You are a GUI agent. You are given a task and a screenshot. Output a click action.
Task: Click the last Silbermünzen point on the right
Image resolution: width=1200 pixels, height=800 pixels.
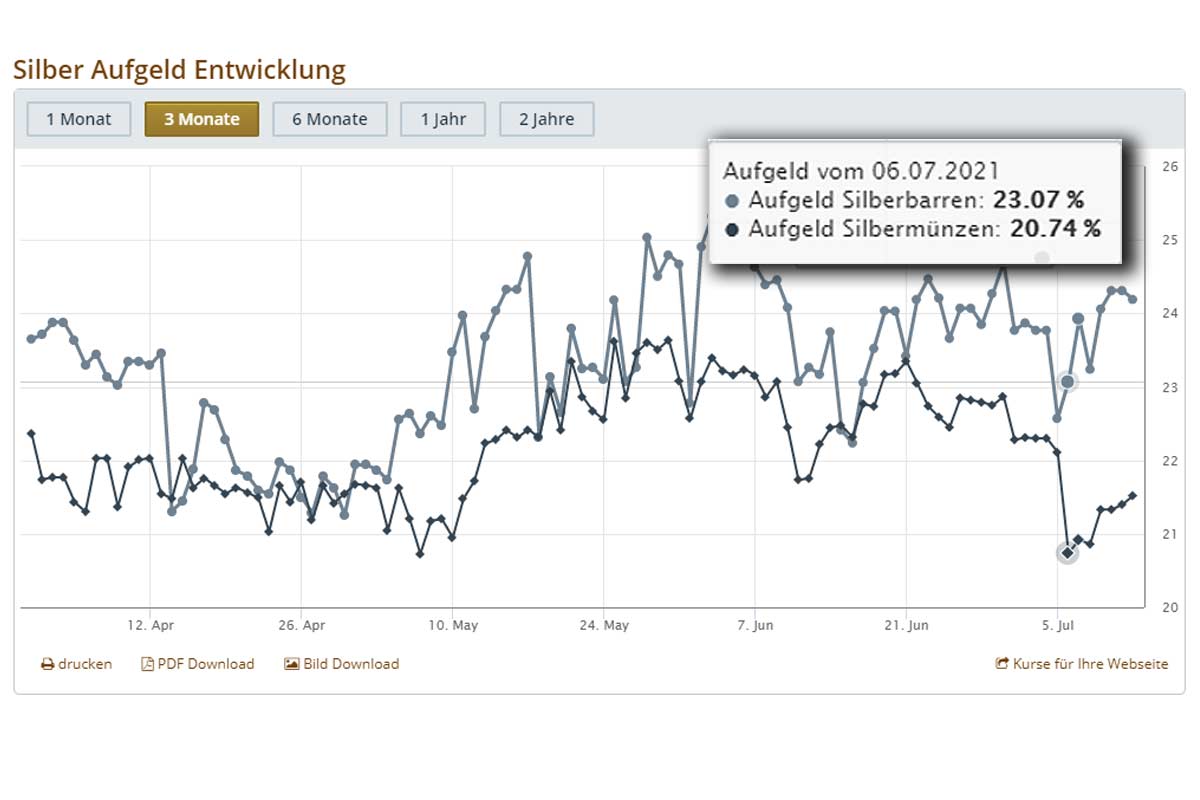[x=1132, y=495]
